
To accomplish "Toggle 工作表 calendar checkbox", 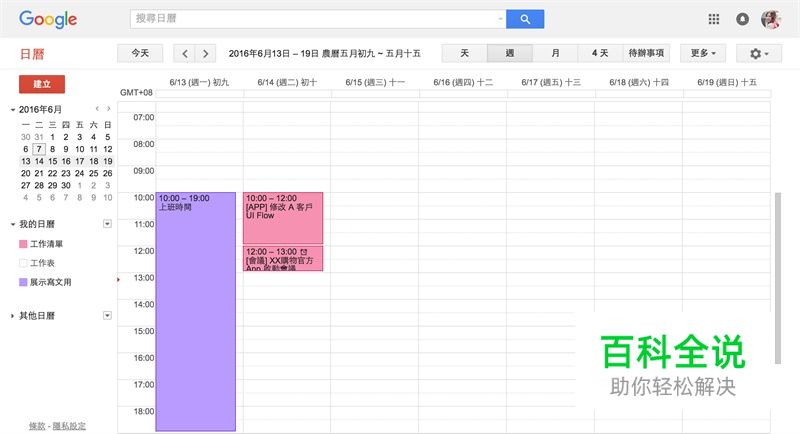I will 23,263.
